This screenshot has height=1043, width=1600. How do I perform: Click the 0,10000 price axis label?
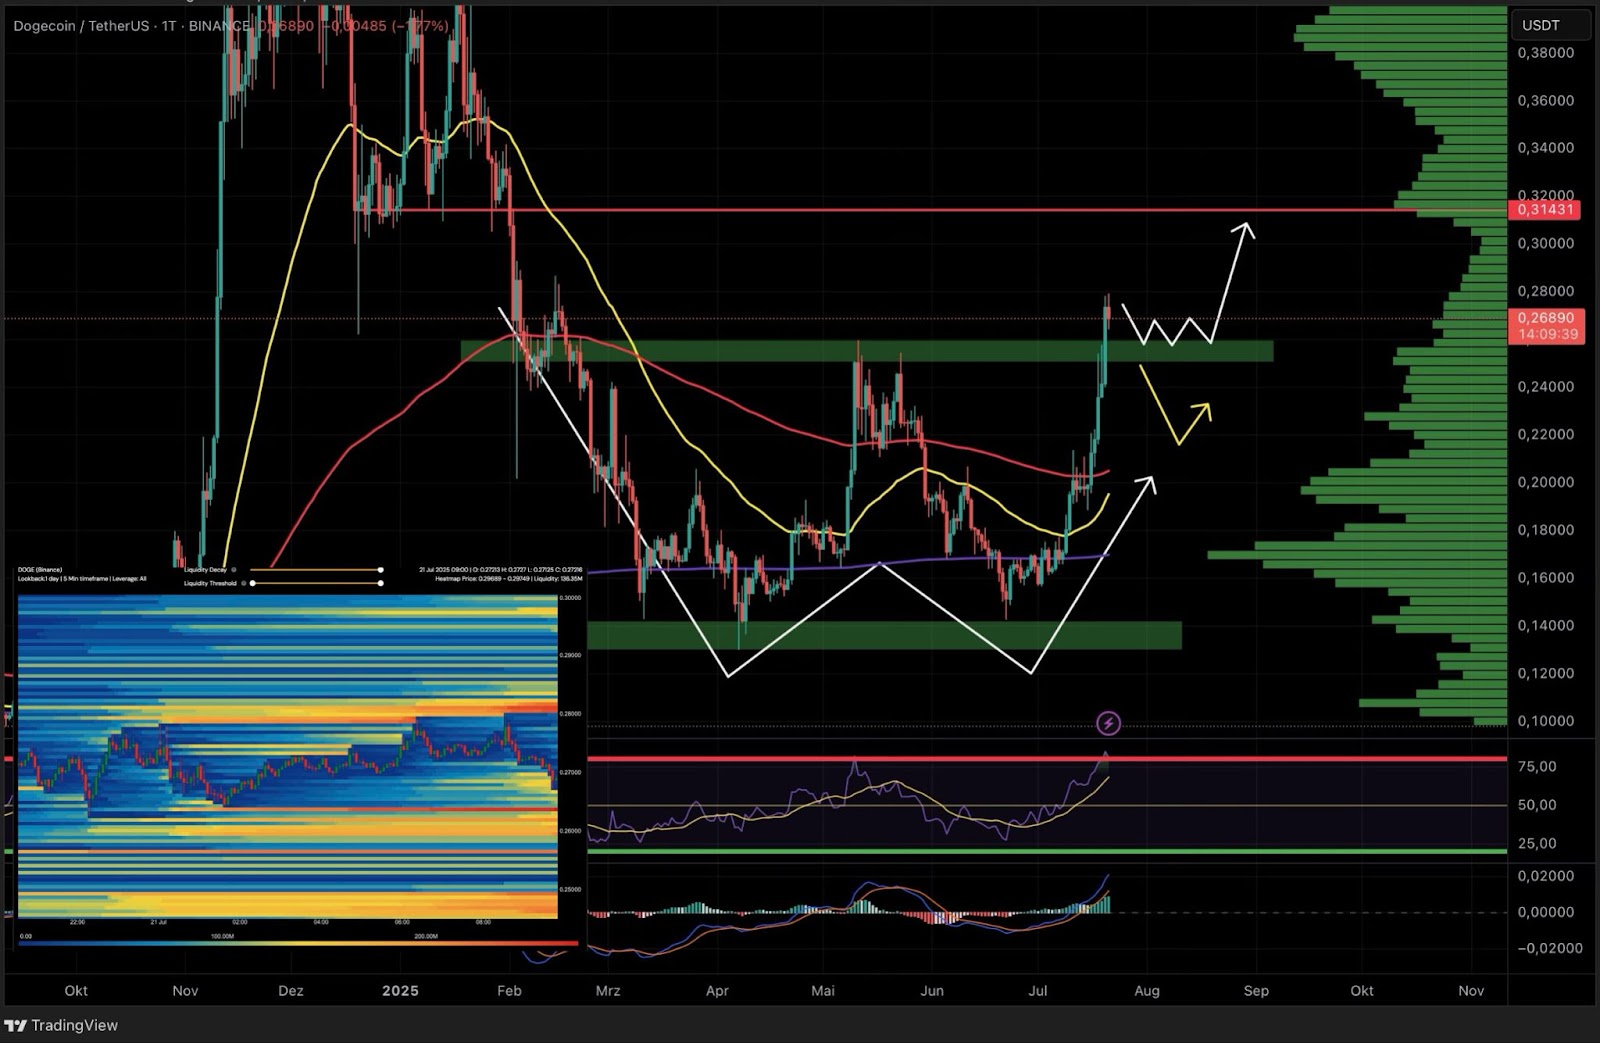(1546, 721)
